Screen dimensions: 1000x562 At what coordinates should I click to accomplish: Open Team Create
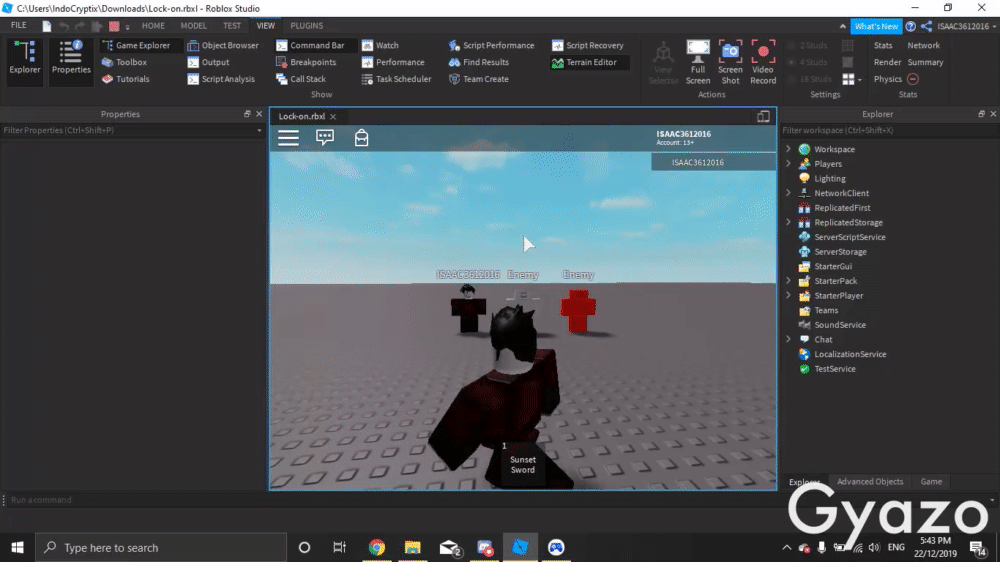[479, 79]
